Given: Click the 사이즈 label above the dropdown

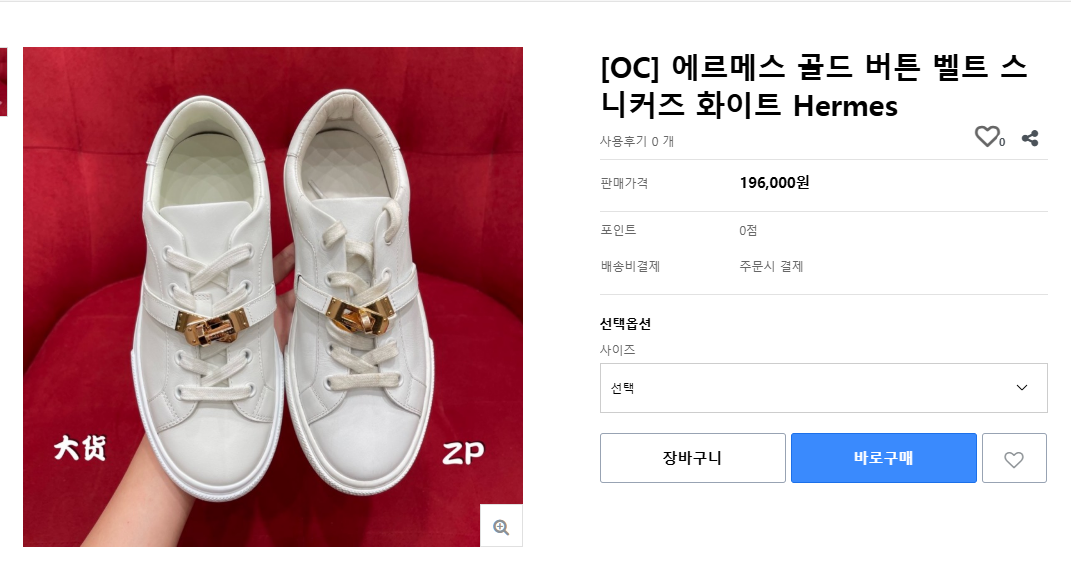Looking at the screenshot, I should coord(618,350).
